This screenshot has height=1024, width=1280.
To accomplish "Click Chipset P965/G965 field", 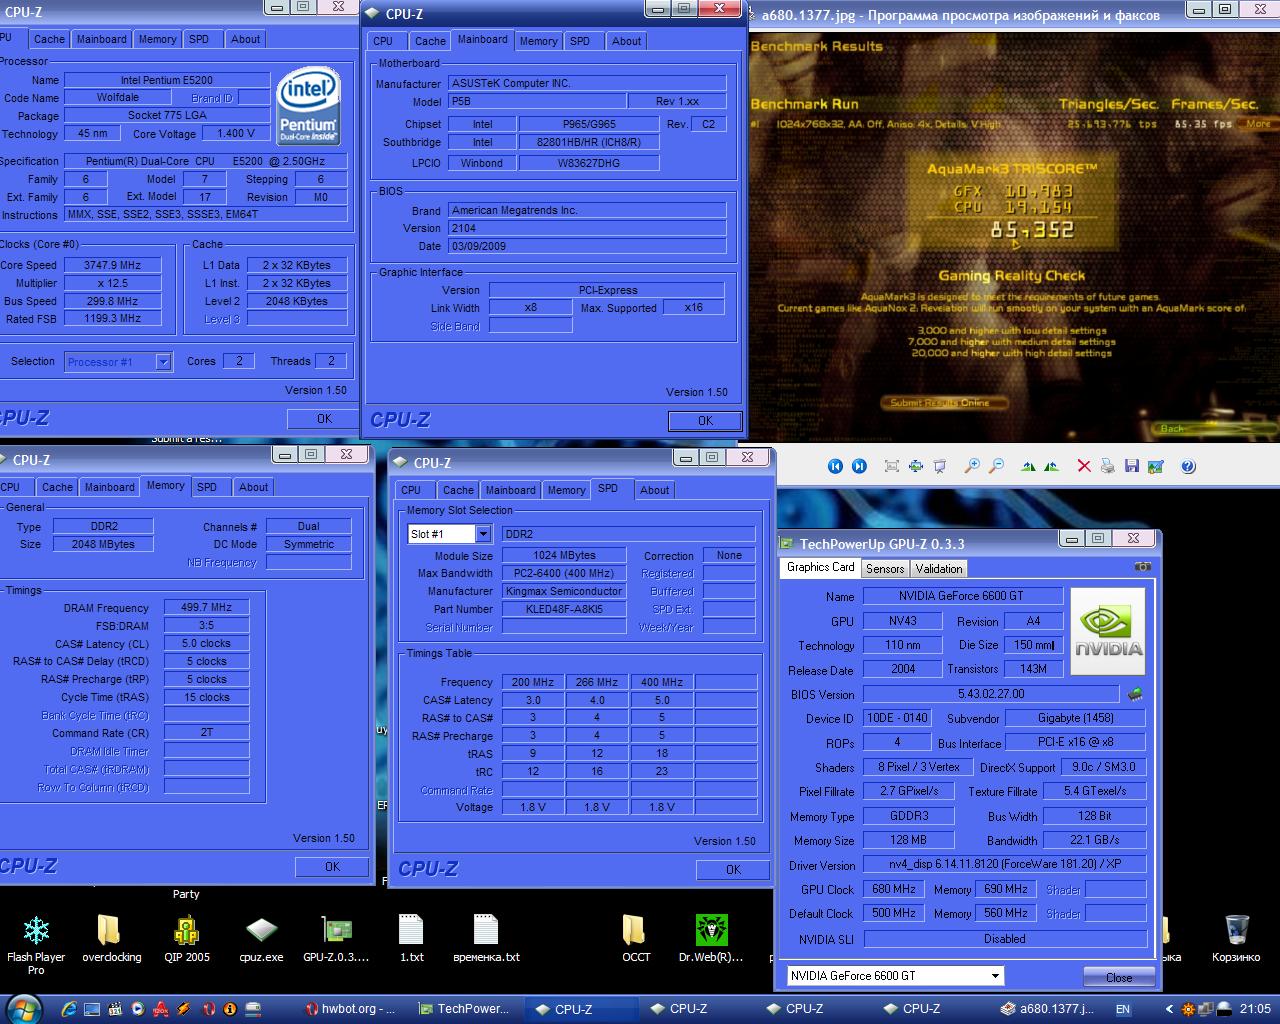I will click(x=589, y=124).
